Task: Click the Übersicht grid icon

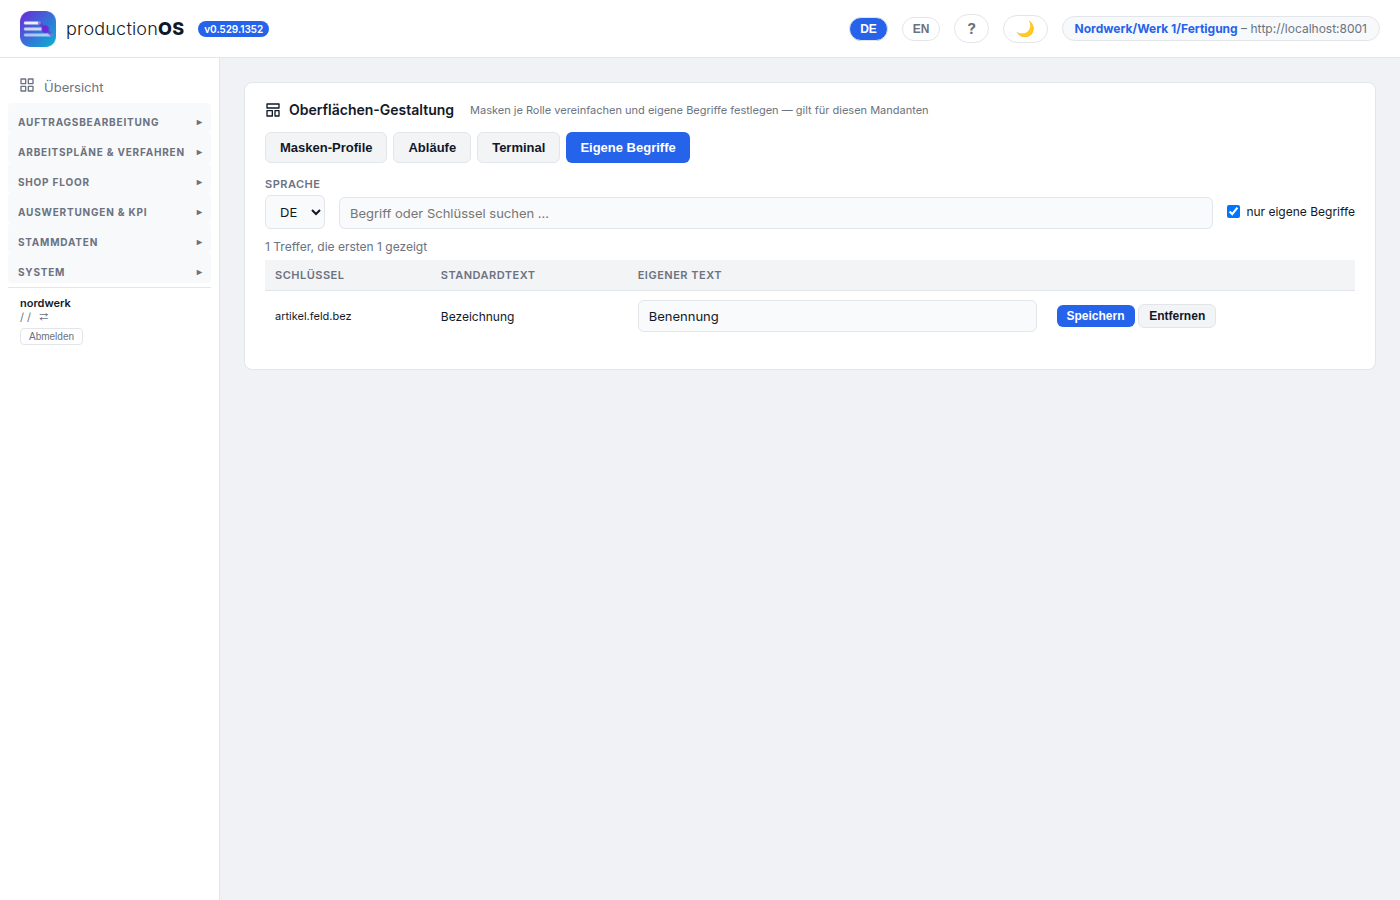Action: coord(27,86)
